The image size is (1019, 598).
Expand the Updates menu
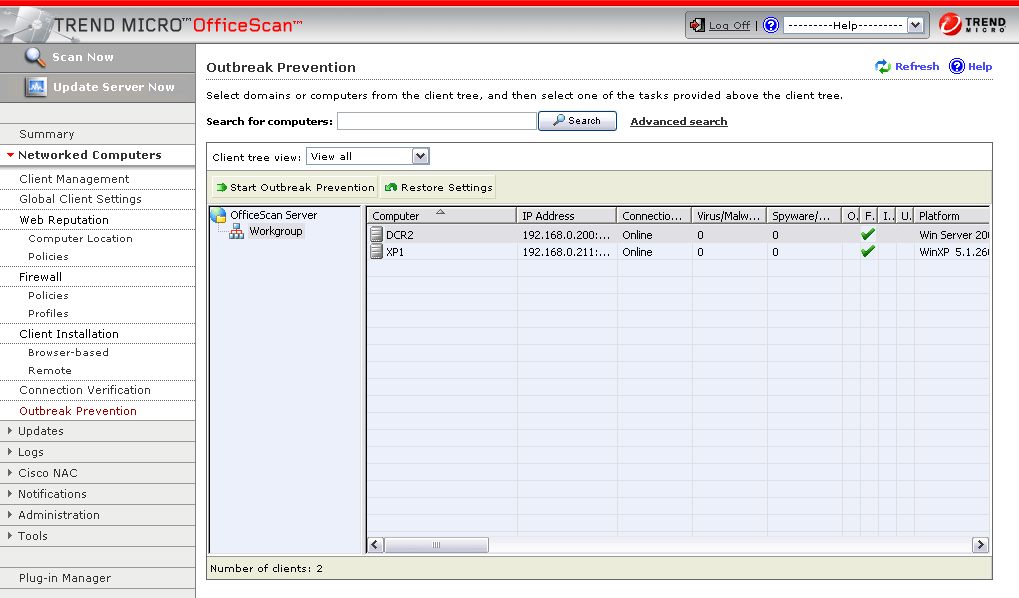coord(10,430)
